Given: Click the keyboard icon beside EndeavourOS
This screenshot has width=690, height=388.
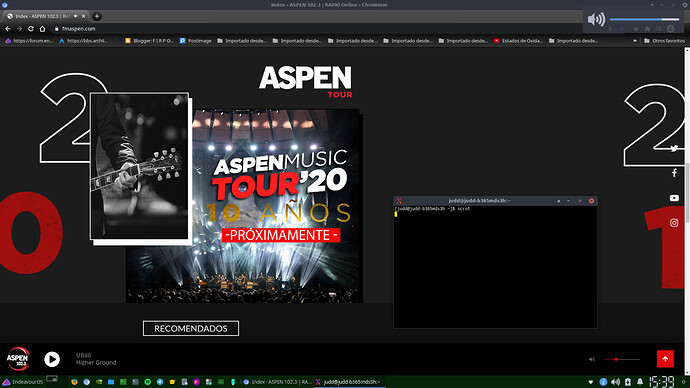Looking at the screenshot, I should coord(52,379).
